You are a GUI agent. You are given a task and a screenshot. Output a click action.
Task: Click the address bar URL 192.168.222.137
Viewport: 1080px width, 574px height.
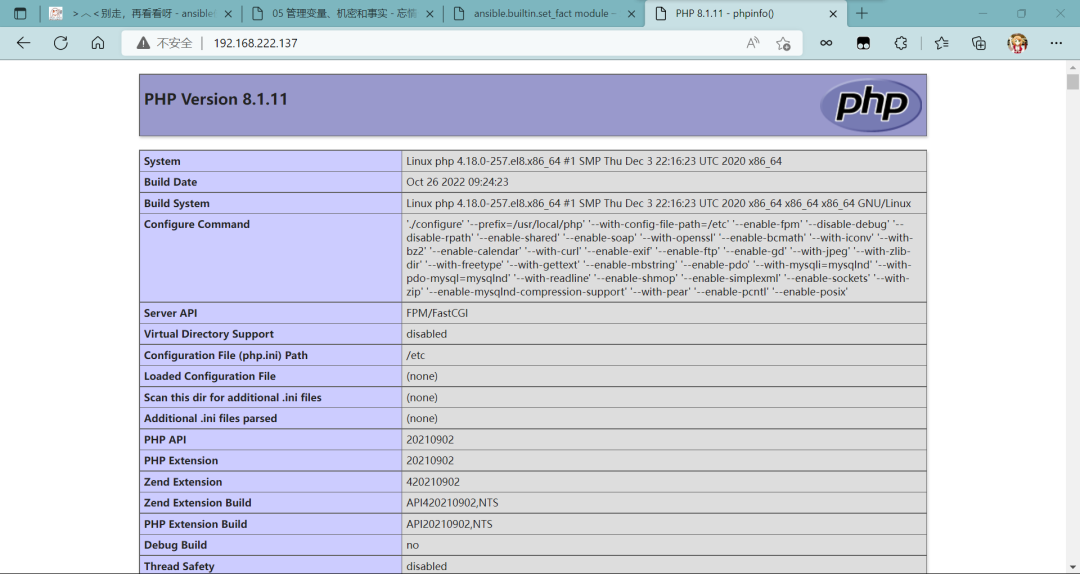[x=255, y=43]
